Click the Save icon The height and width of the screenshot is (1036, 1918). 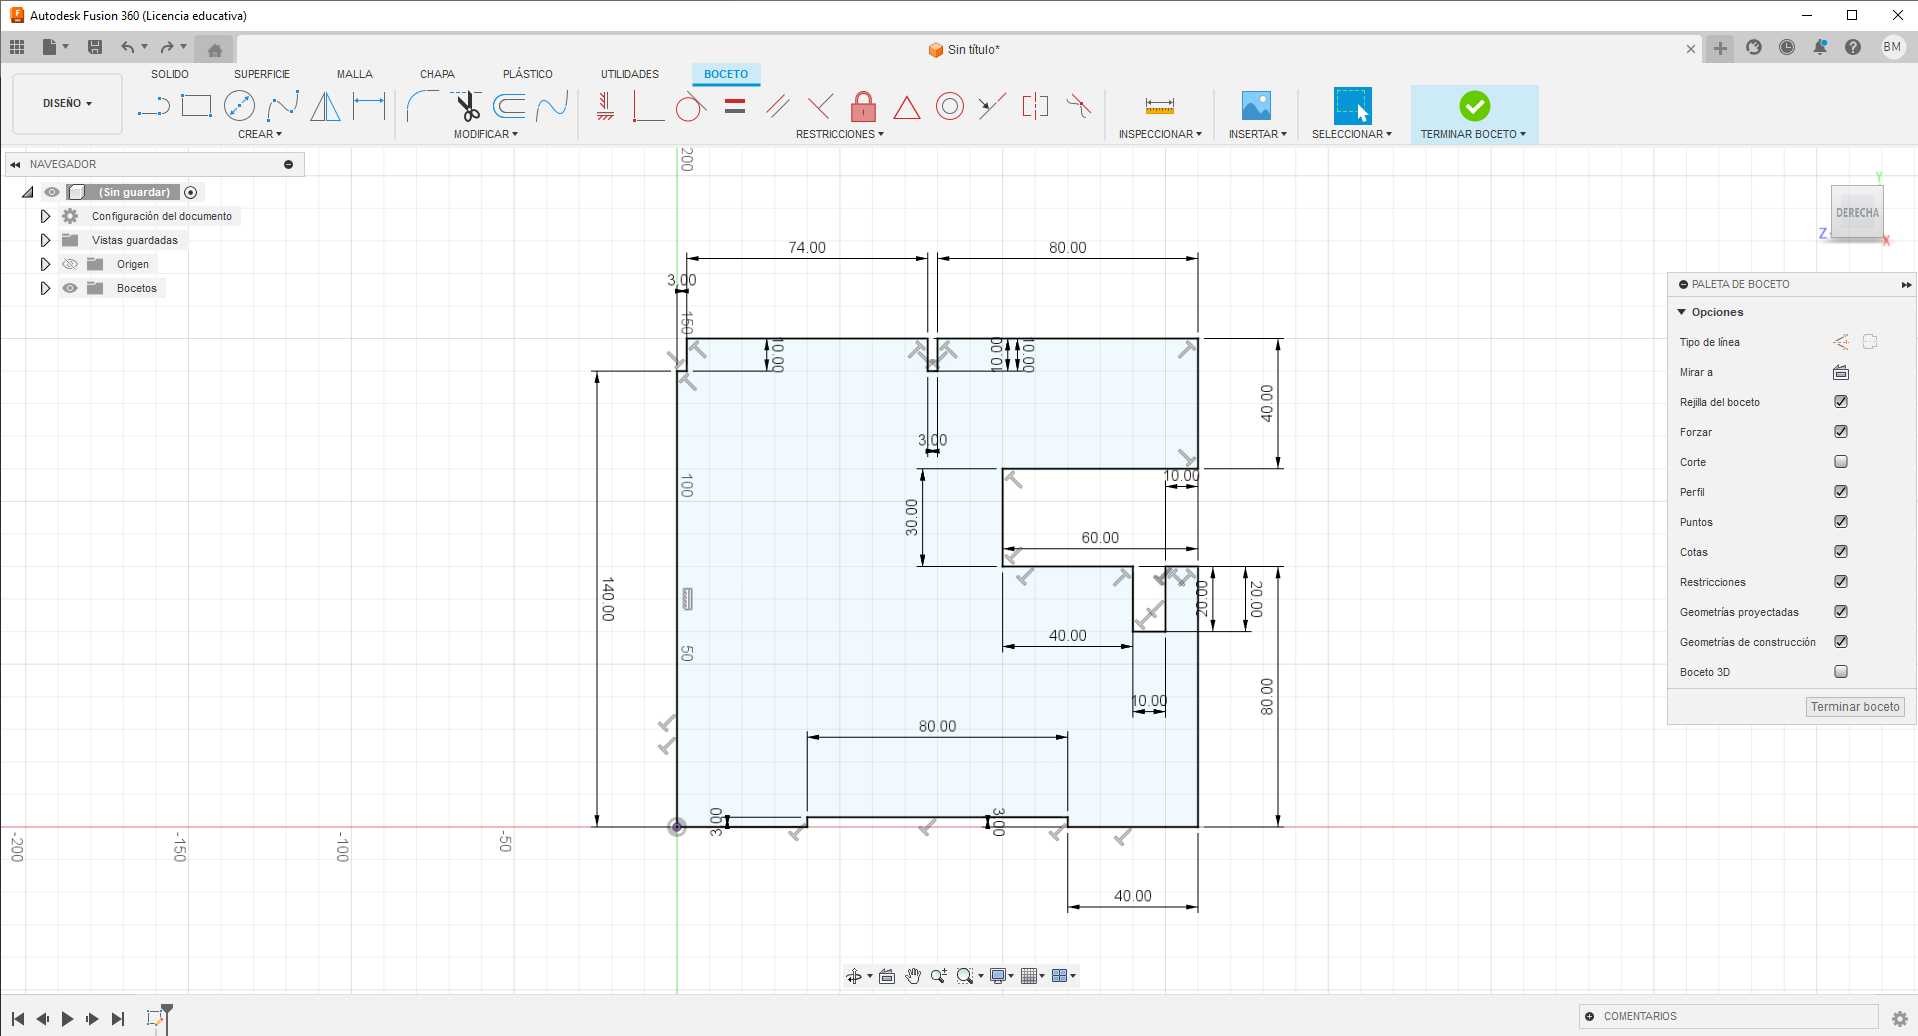coord(95,47)
